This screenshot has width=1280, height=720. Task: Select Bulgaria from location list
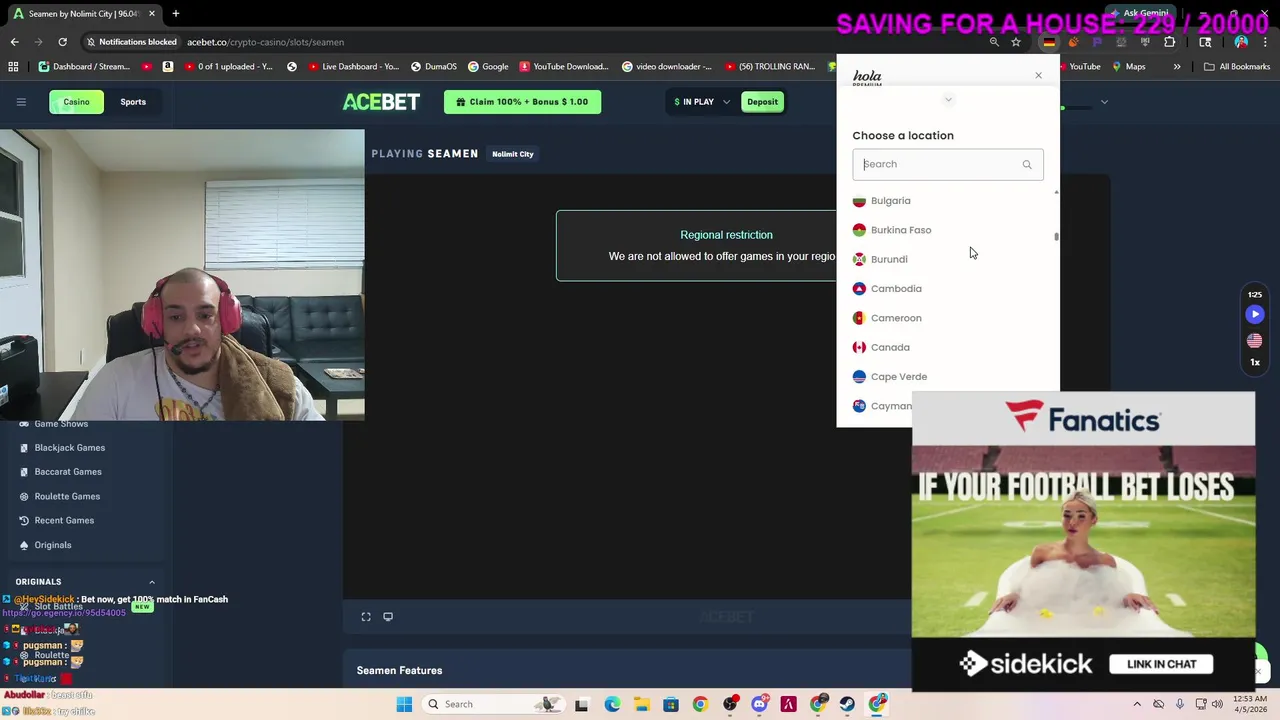pos(947,201)
